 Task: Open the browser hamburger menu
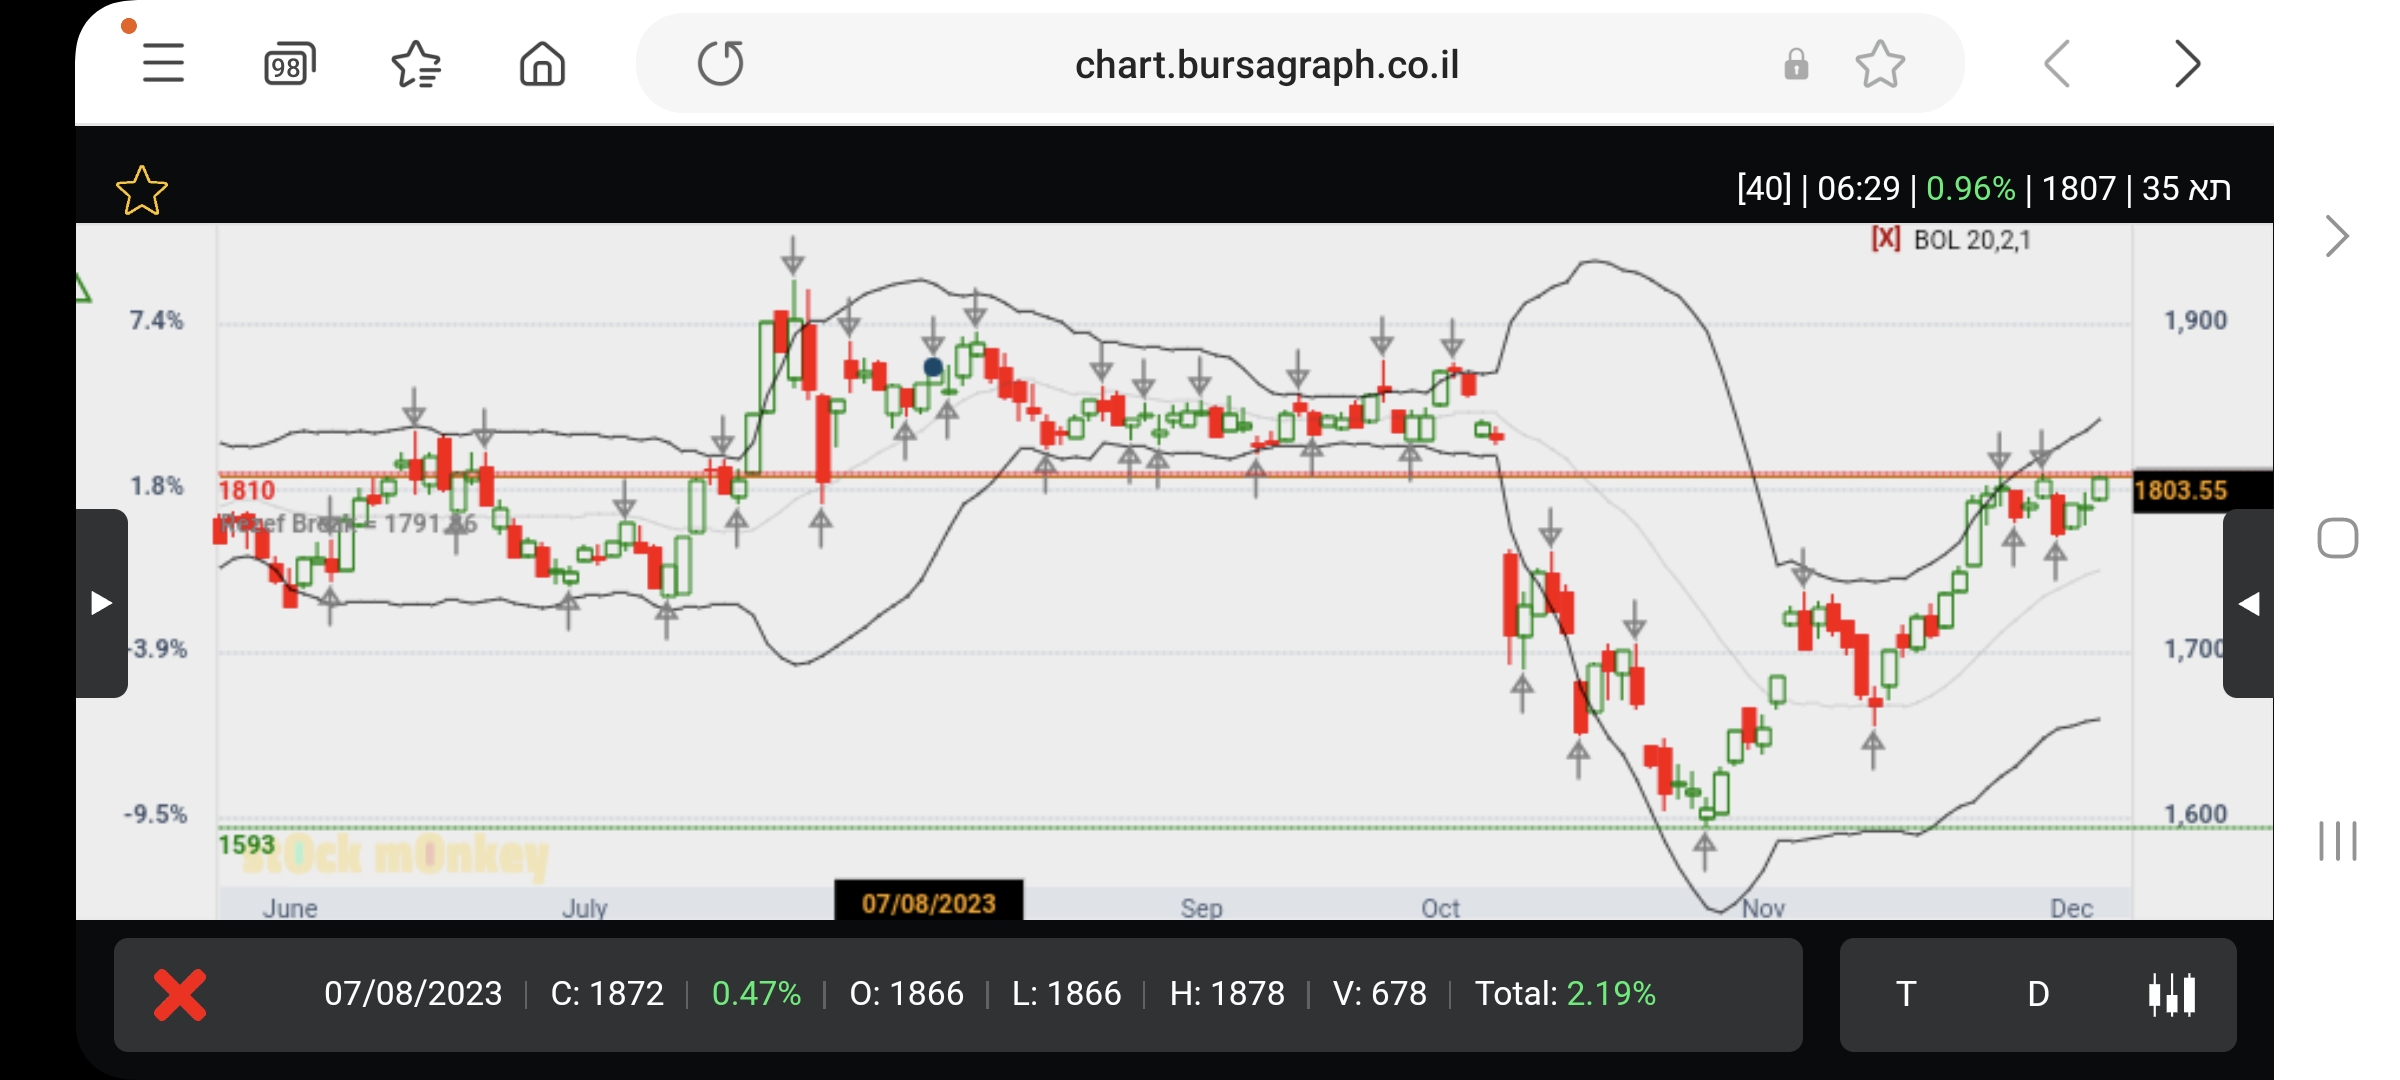tap(163, 64)
